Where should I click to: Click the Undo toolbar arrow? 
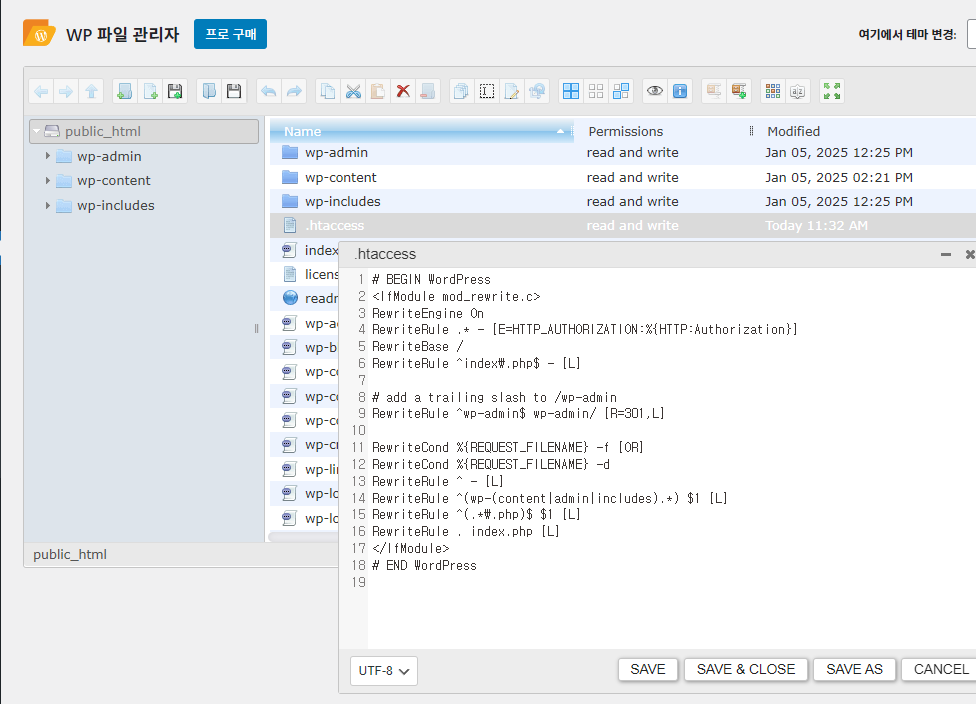(x=268, y=92)
